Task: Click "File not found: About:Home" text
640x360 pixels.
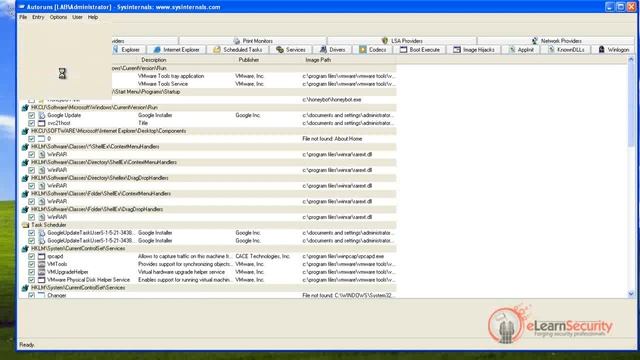Action: click(332, 139)
